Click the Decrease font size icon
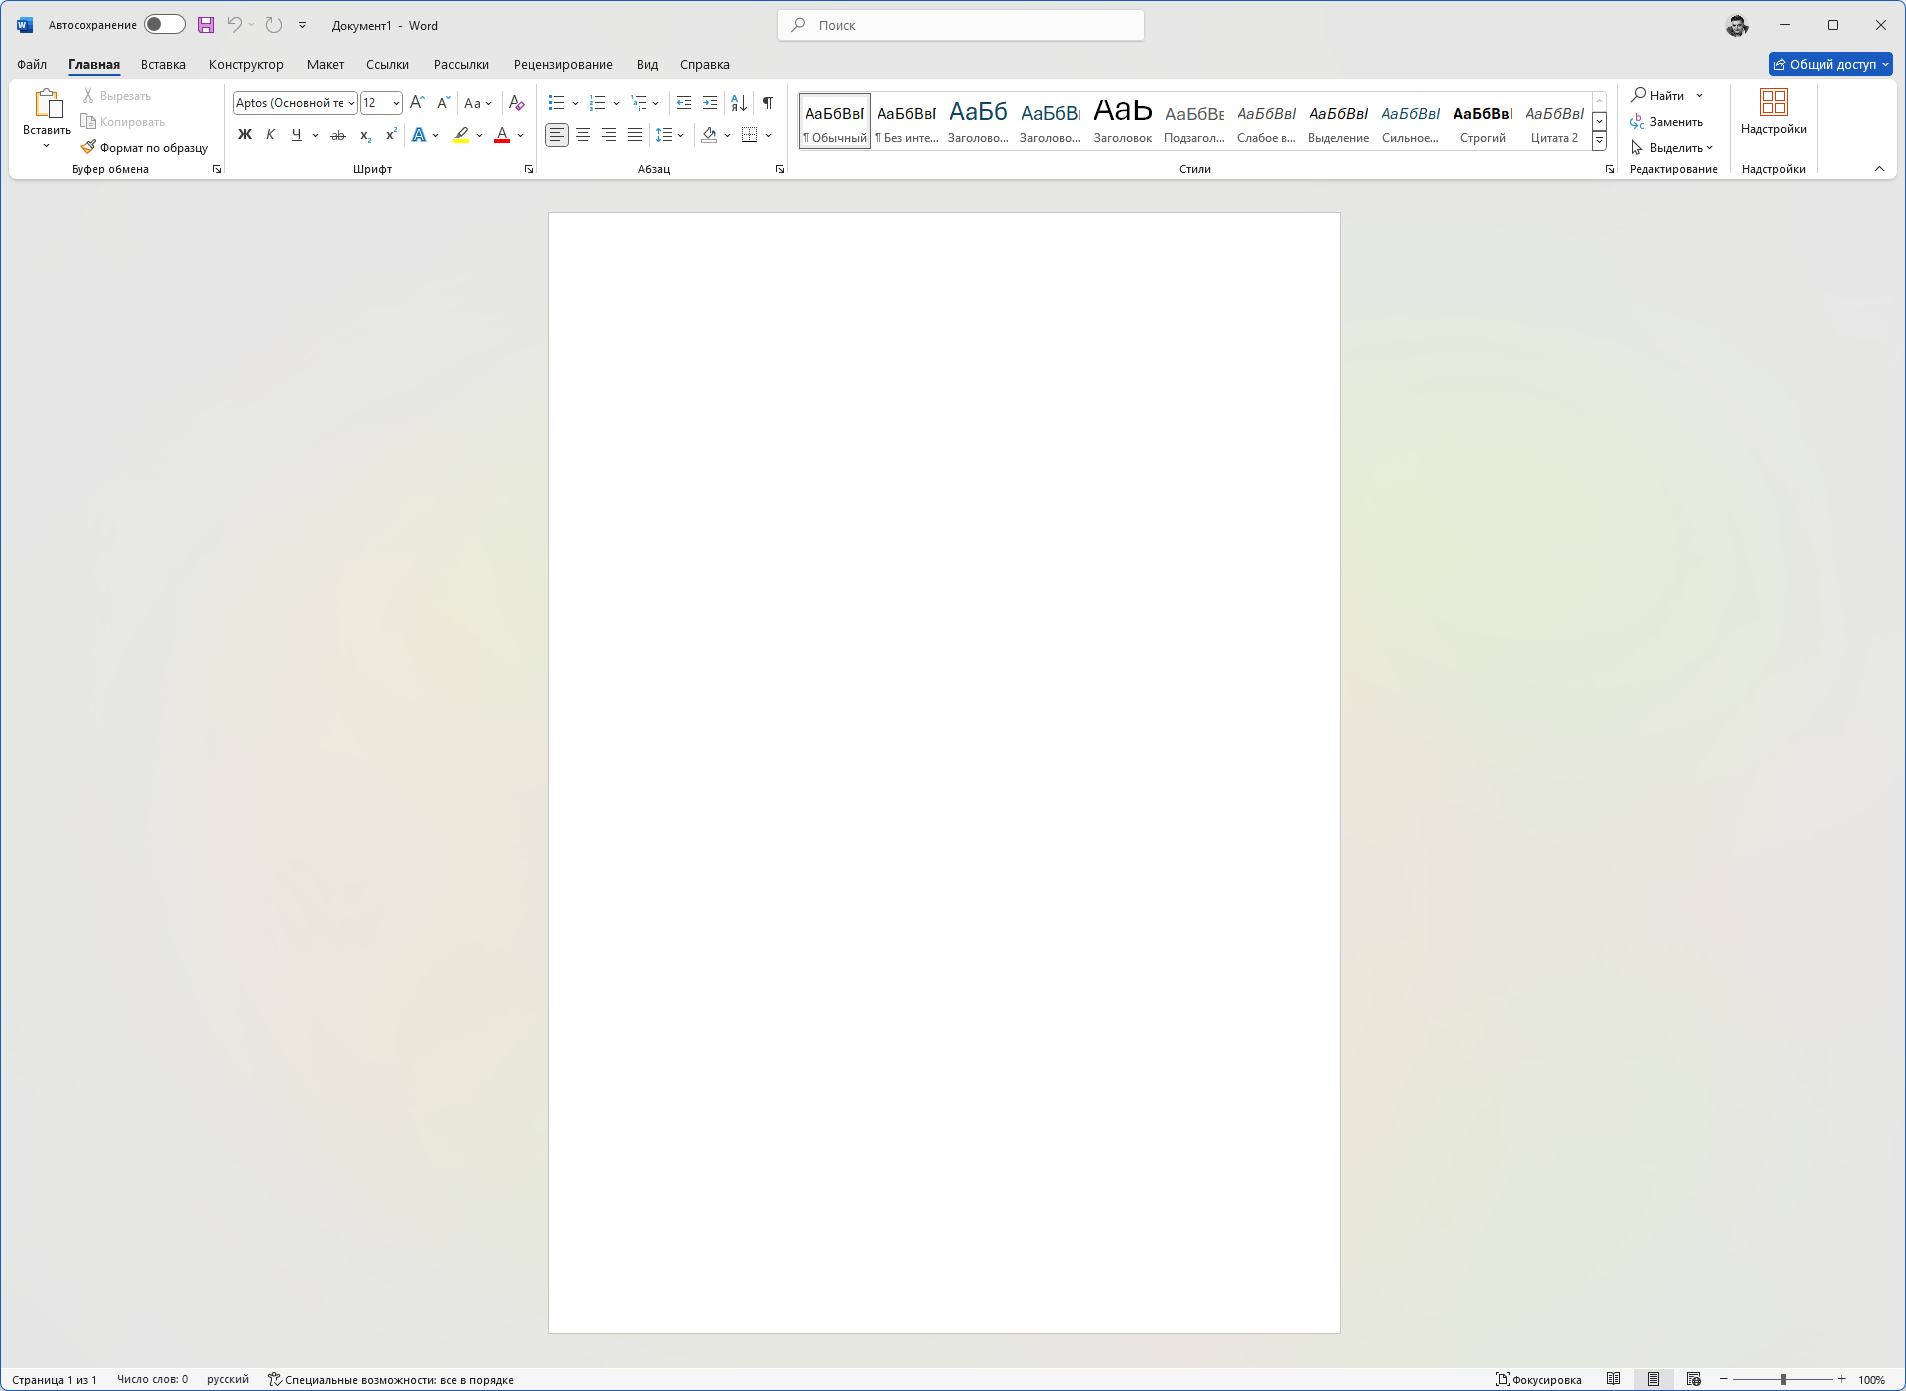 (x=444, y=103)
